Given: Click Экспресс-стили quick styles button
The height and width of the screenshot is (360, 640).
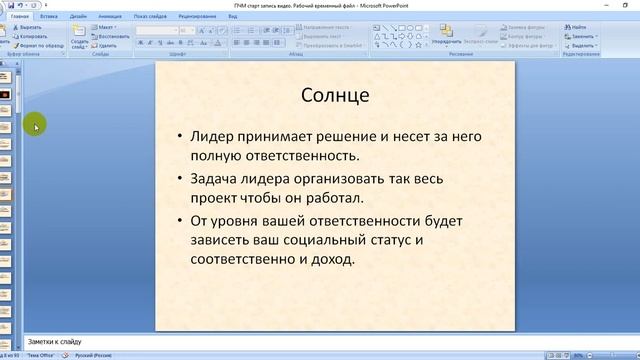Looking at the screenshot, I should pos(481,34).
